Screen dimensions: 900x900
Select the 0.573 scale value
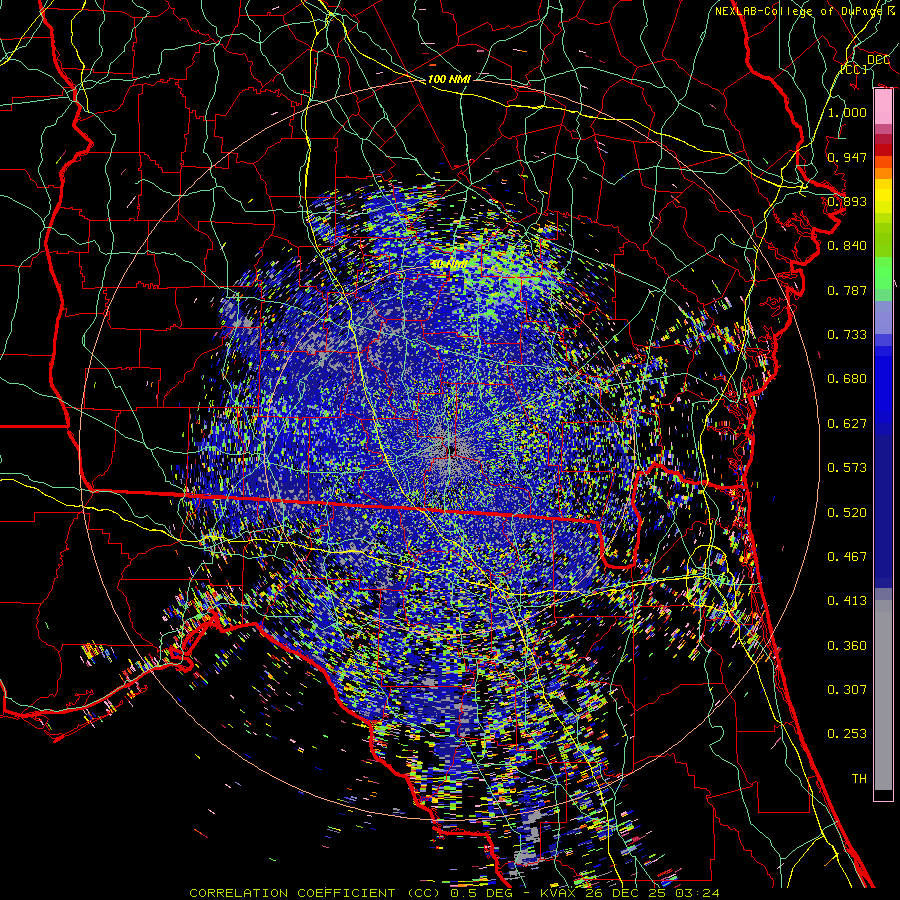(847, 468)
